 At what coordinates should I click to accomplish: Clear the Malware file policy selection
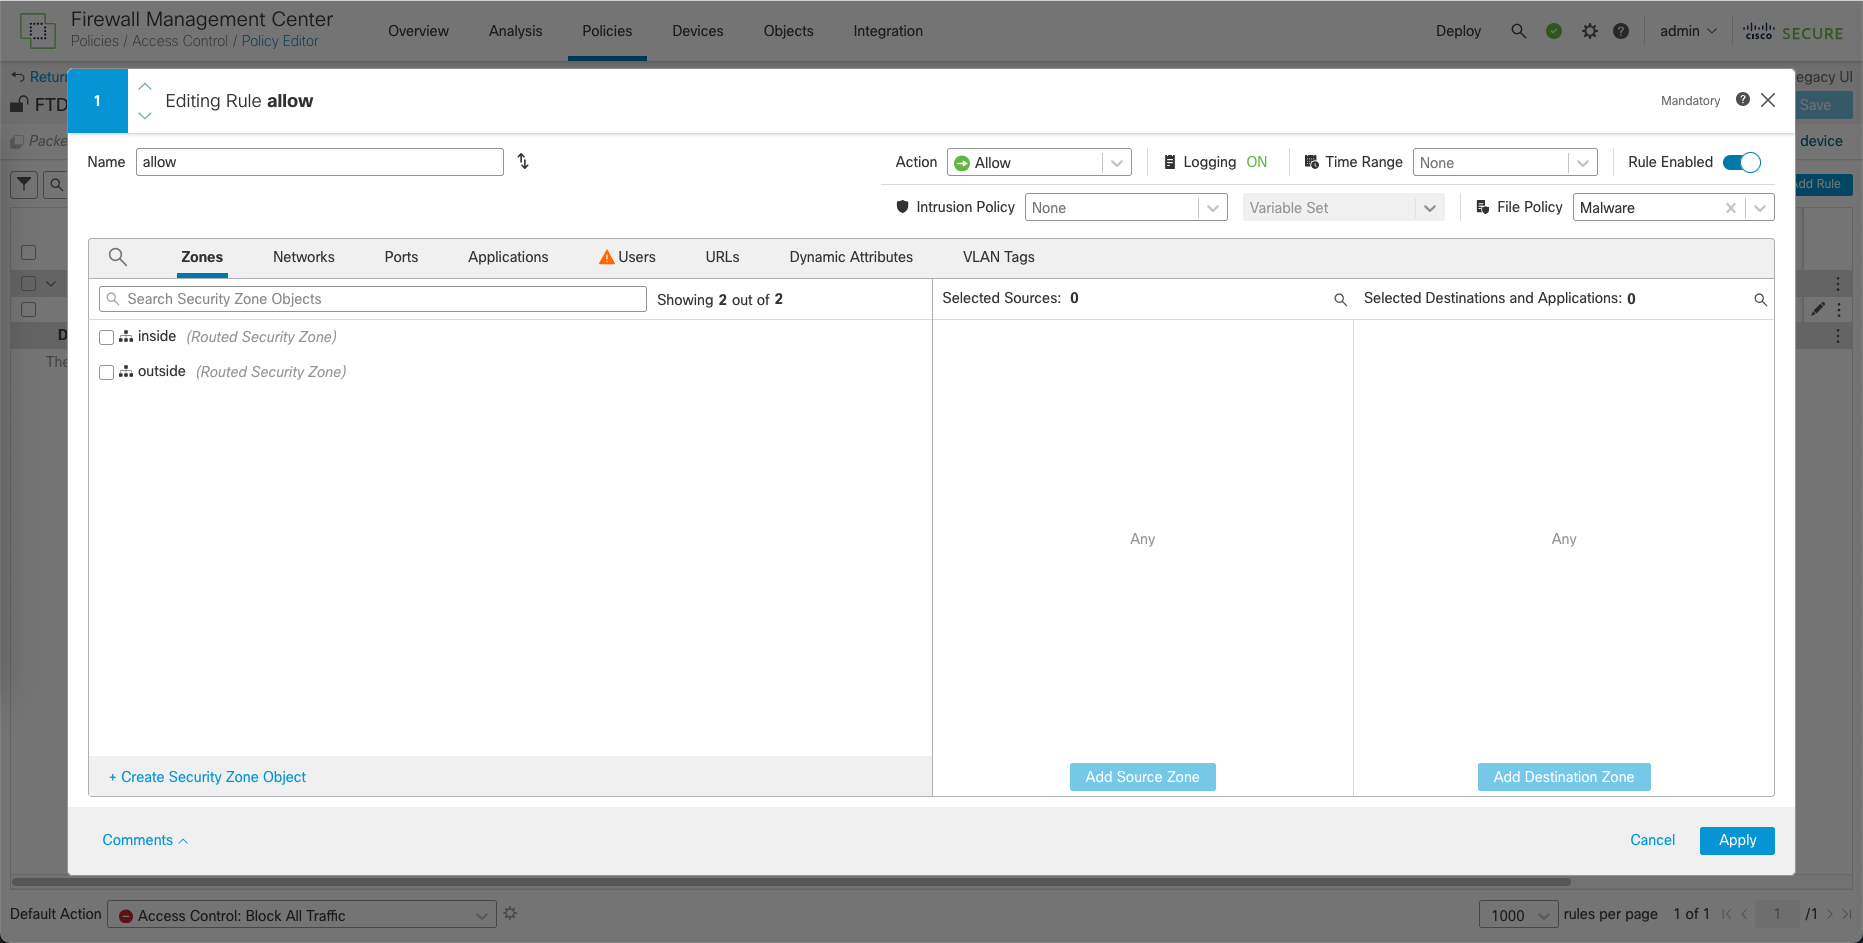1730,208
